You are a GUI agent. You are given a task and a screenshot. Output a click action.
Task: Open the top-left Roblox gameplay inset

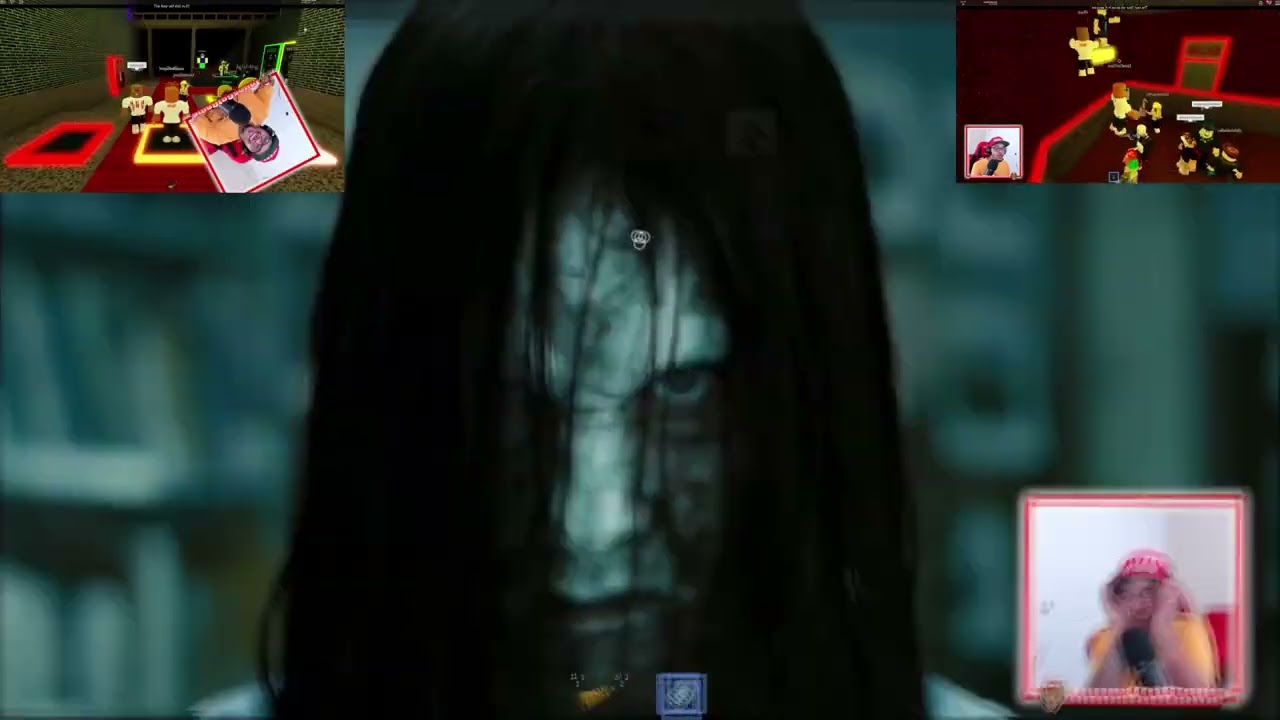click(x=172, y=98)
